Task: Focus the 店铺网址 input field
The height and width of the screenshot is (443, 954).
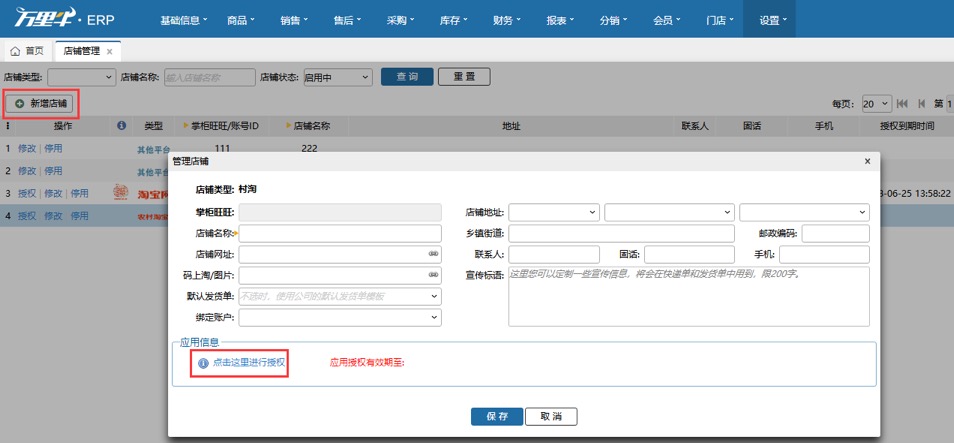Action: click(340, 254)
